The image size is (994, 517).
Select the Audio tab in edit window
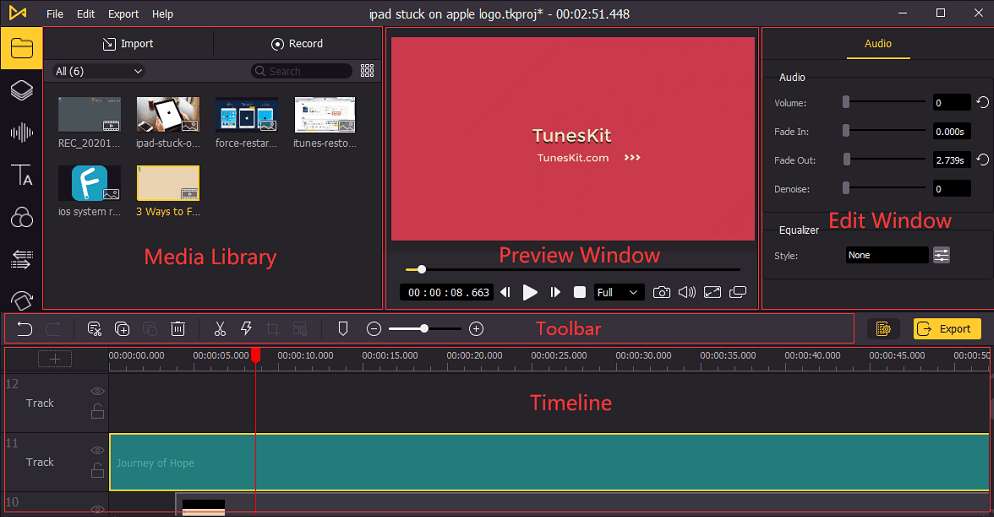click(x=878, y=44)
